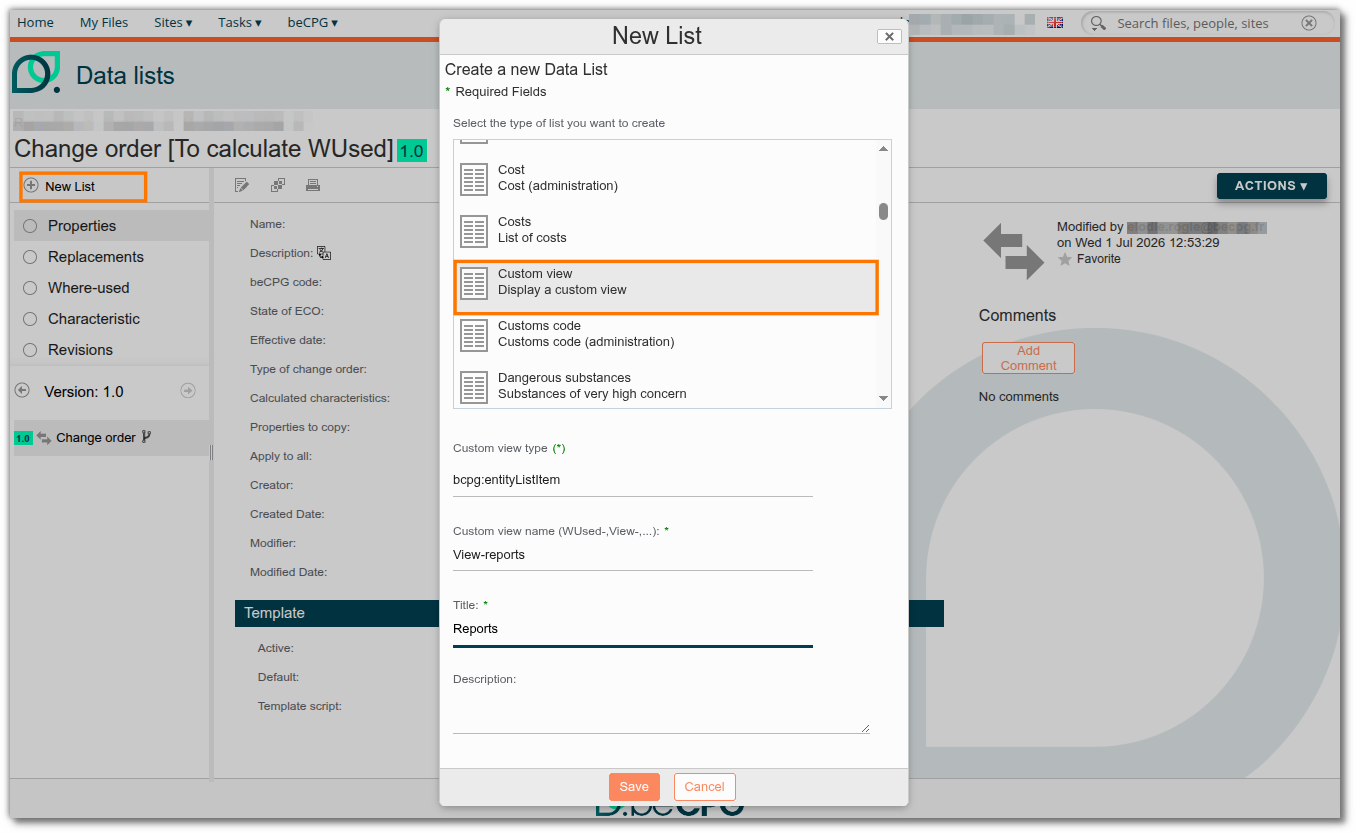The image size is (1356, 834).
Task: Click the edit properties pencil icon
Action: (x=241, y=185)
